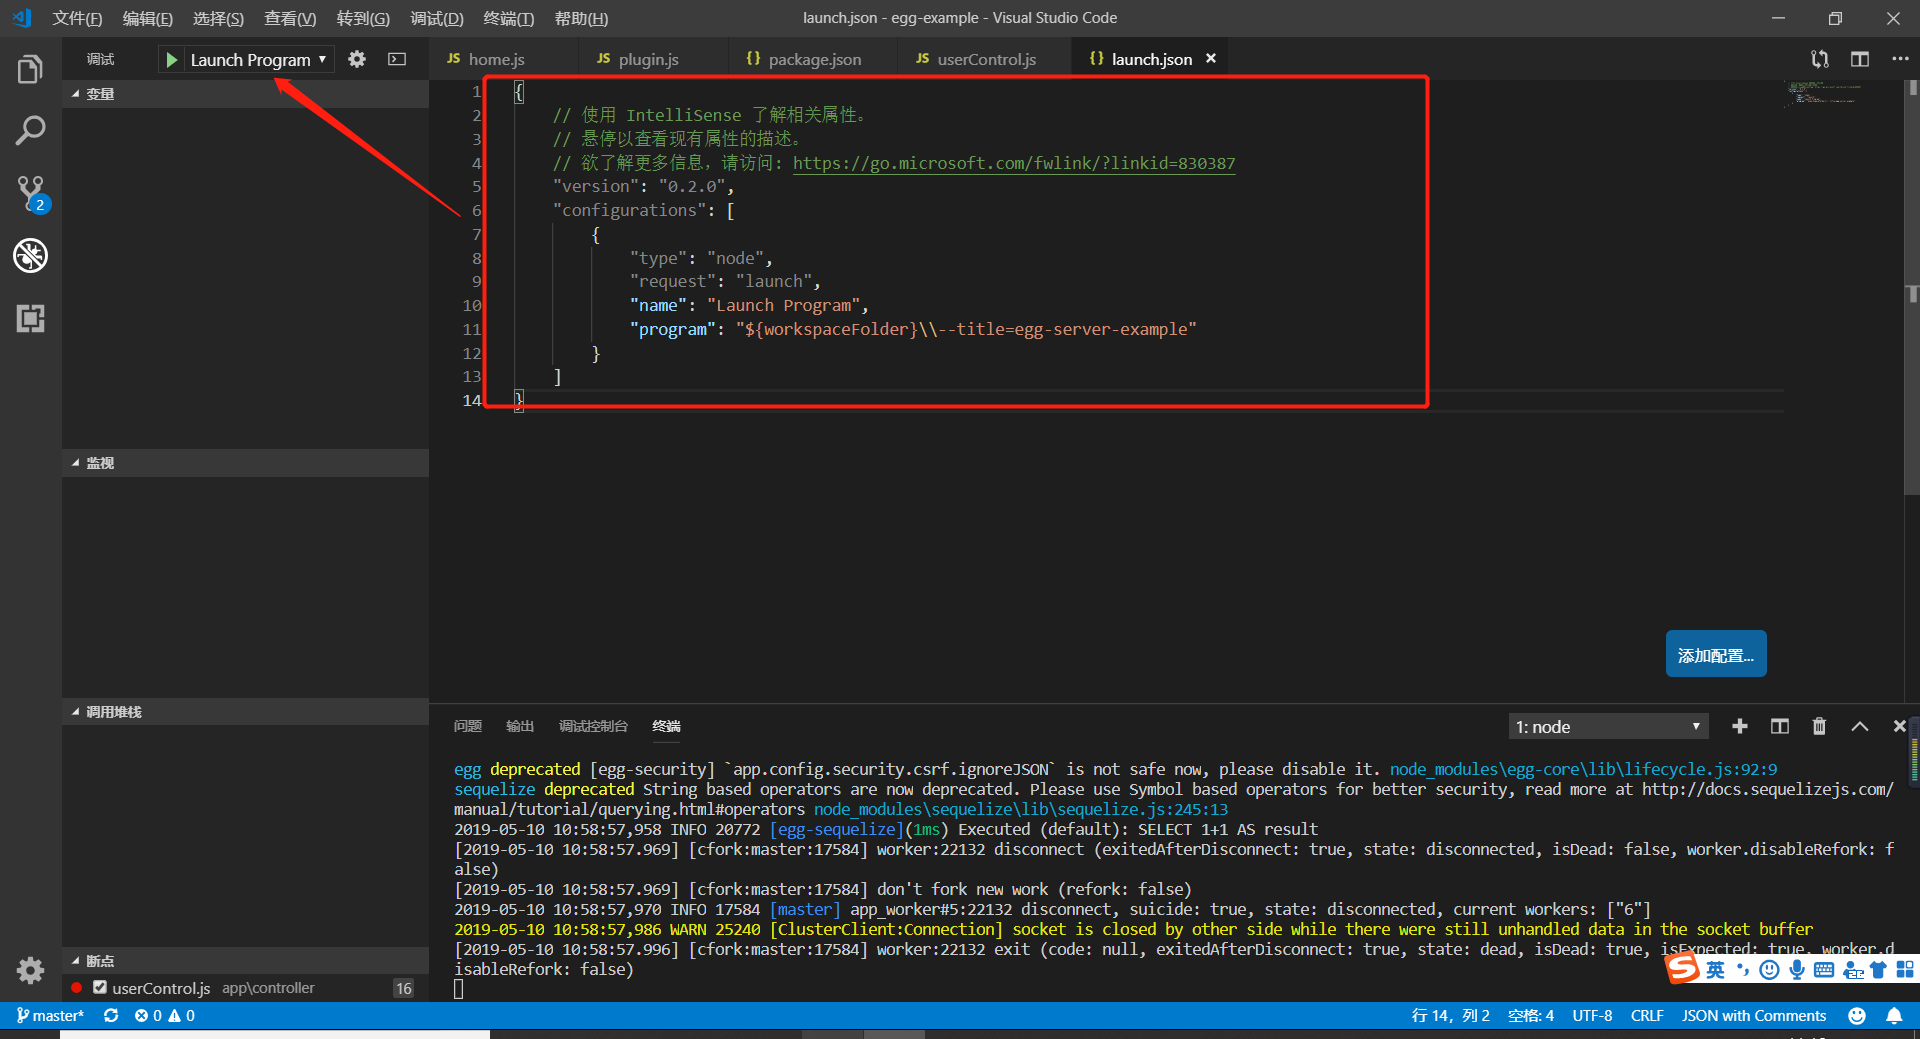Open the Extensions view in the activity bar
Viewport: 1920px width, 1039px height.
[30, 318]
